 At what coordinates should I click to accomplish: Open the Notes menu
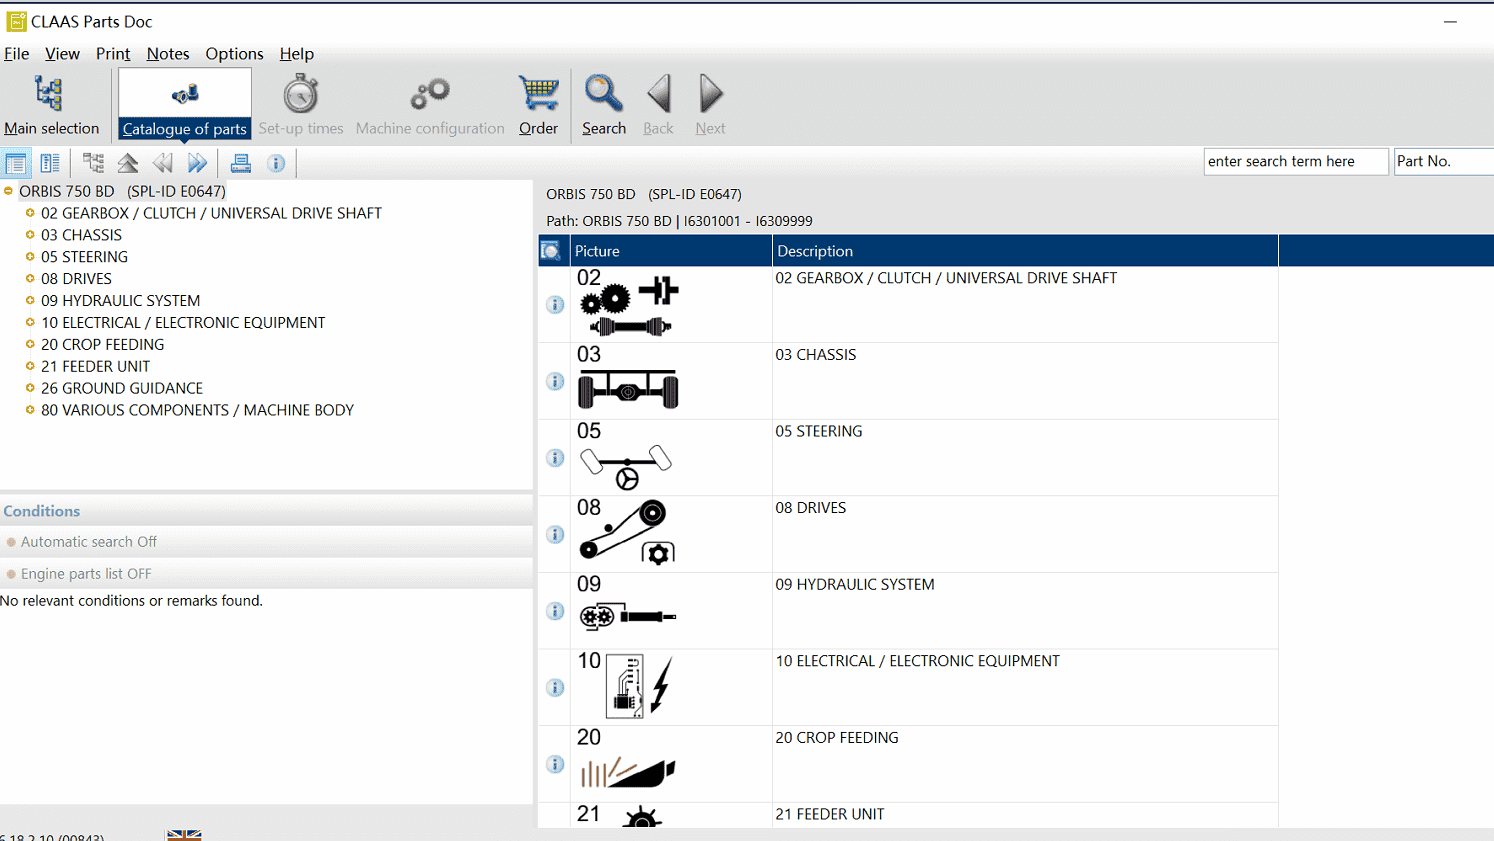[168, 54]
